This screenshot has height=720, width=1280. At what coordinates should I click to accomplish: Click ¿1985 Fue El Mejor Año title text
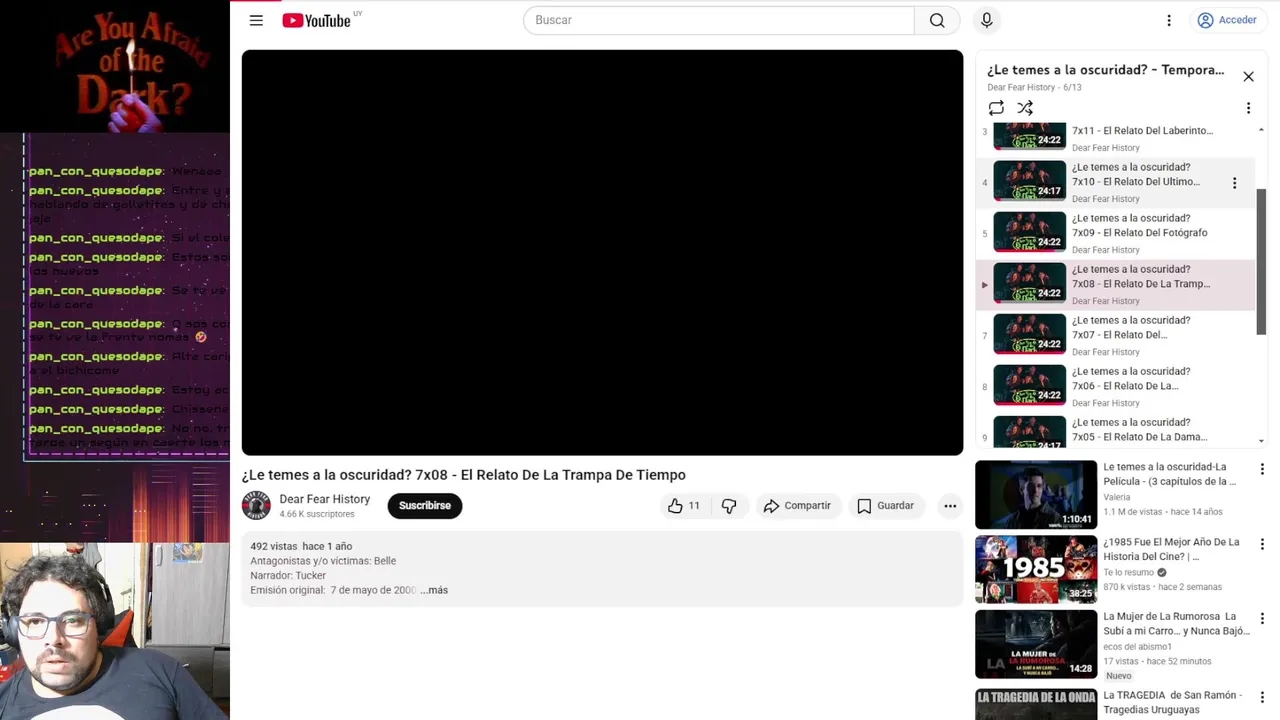1171,549
